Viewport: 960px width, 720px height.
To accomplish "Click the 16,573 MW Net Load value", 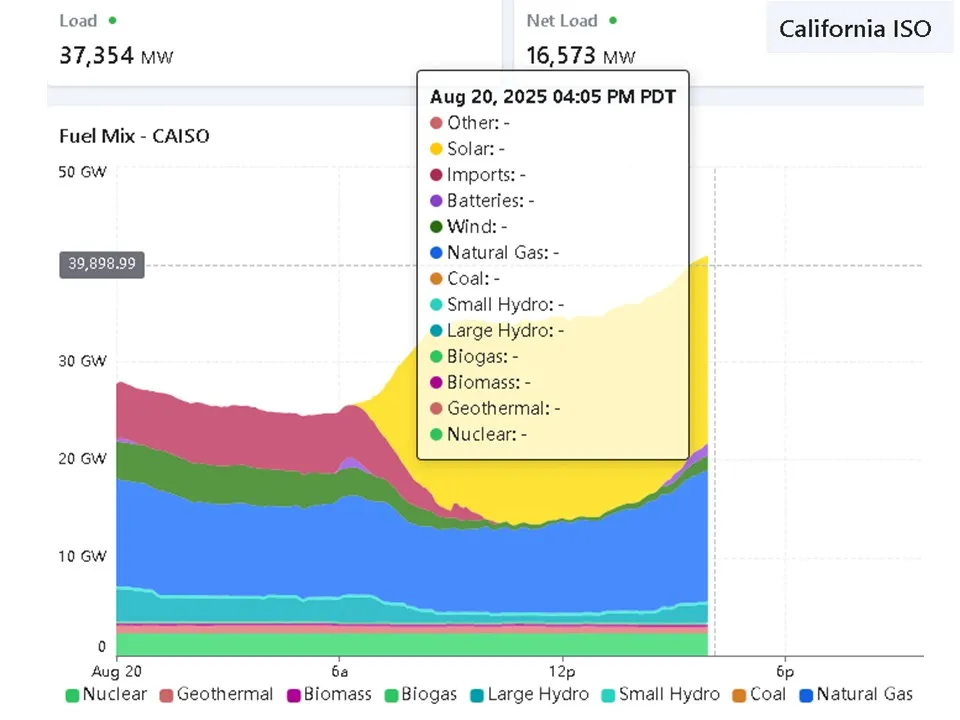I will 581,55.
